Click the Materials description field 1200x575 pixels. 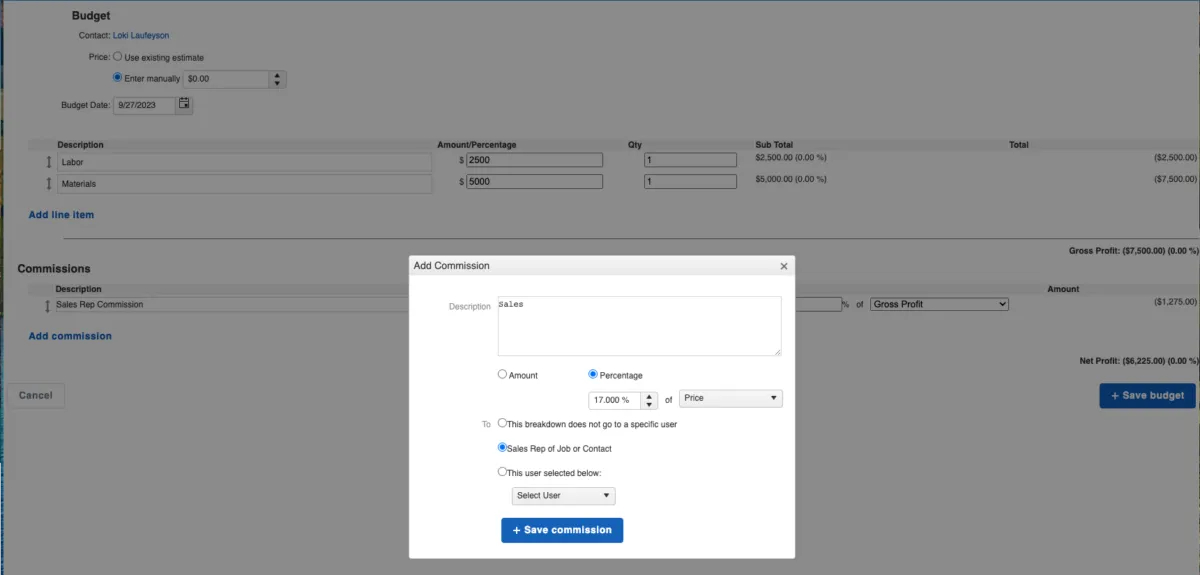[244, 184]
